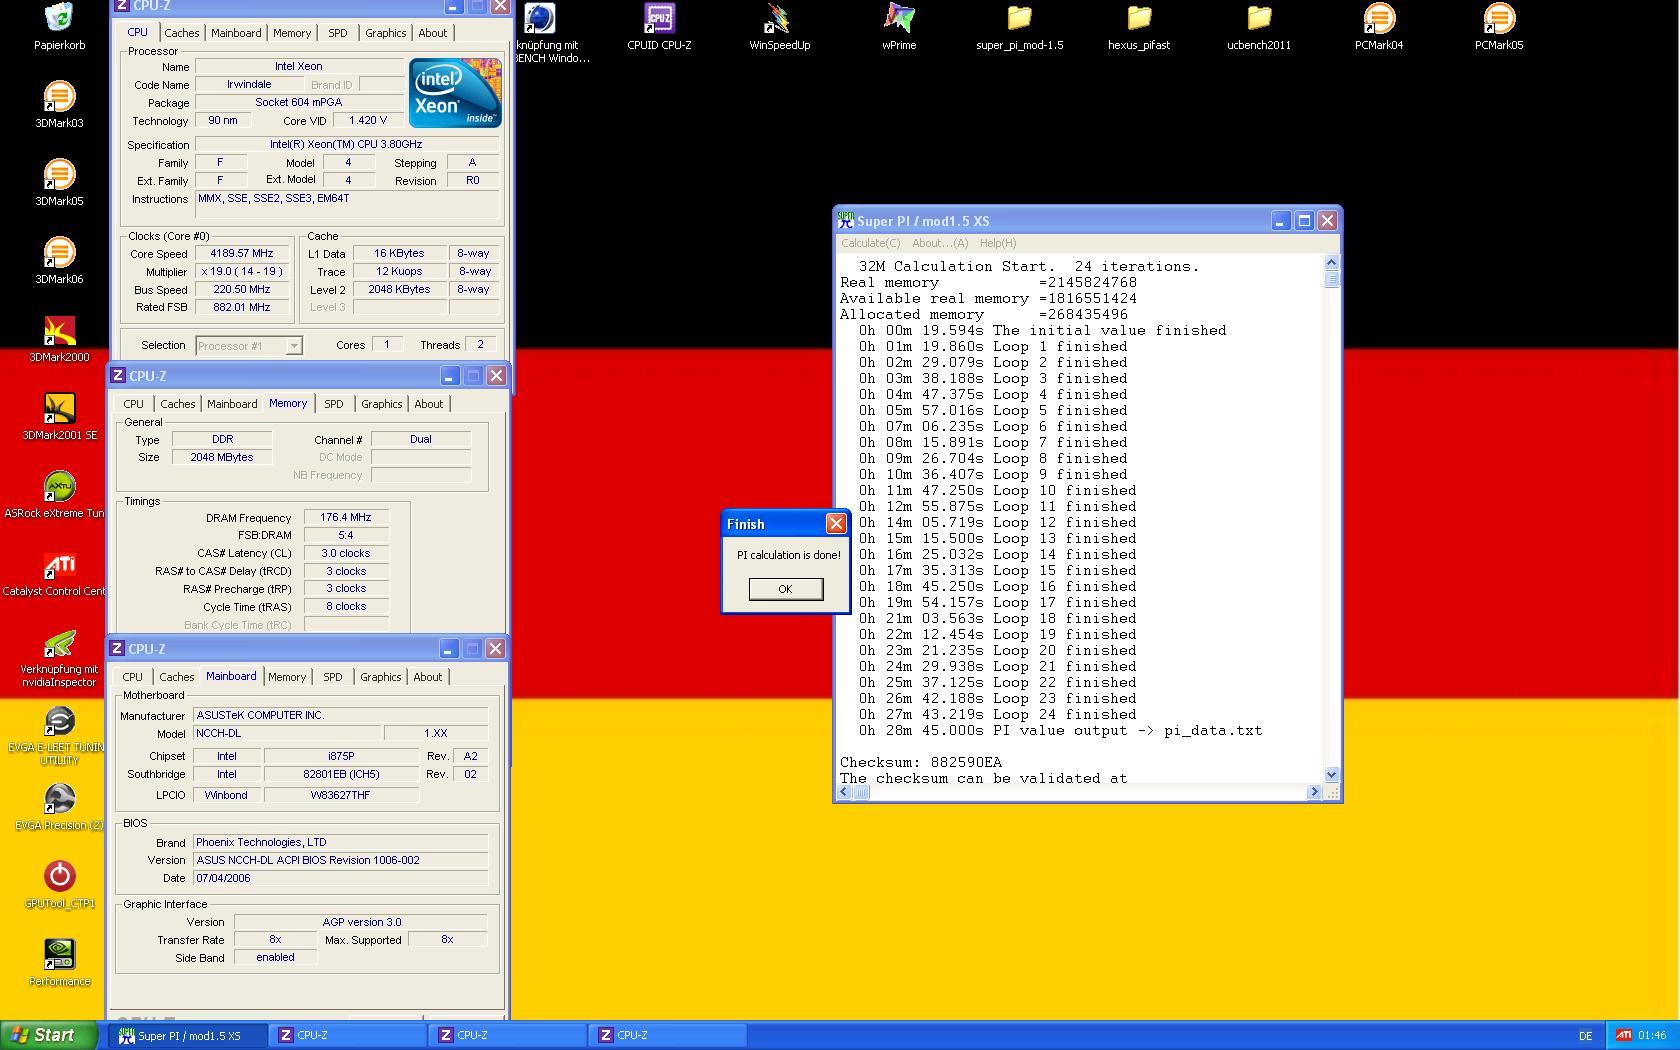The height and width of the screenshot is (1050, 1680).
Task: Click Super PI horizontal scrollbar right arrow
Action: coord(1314,792)
